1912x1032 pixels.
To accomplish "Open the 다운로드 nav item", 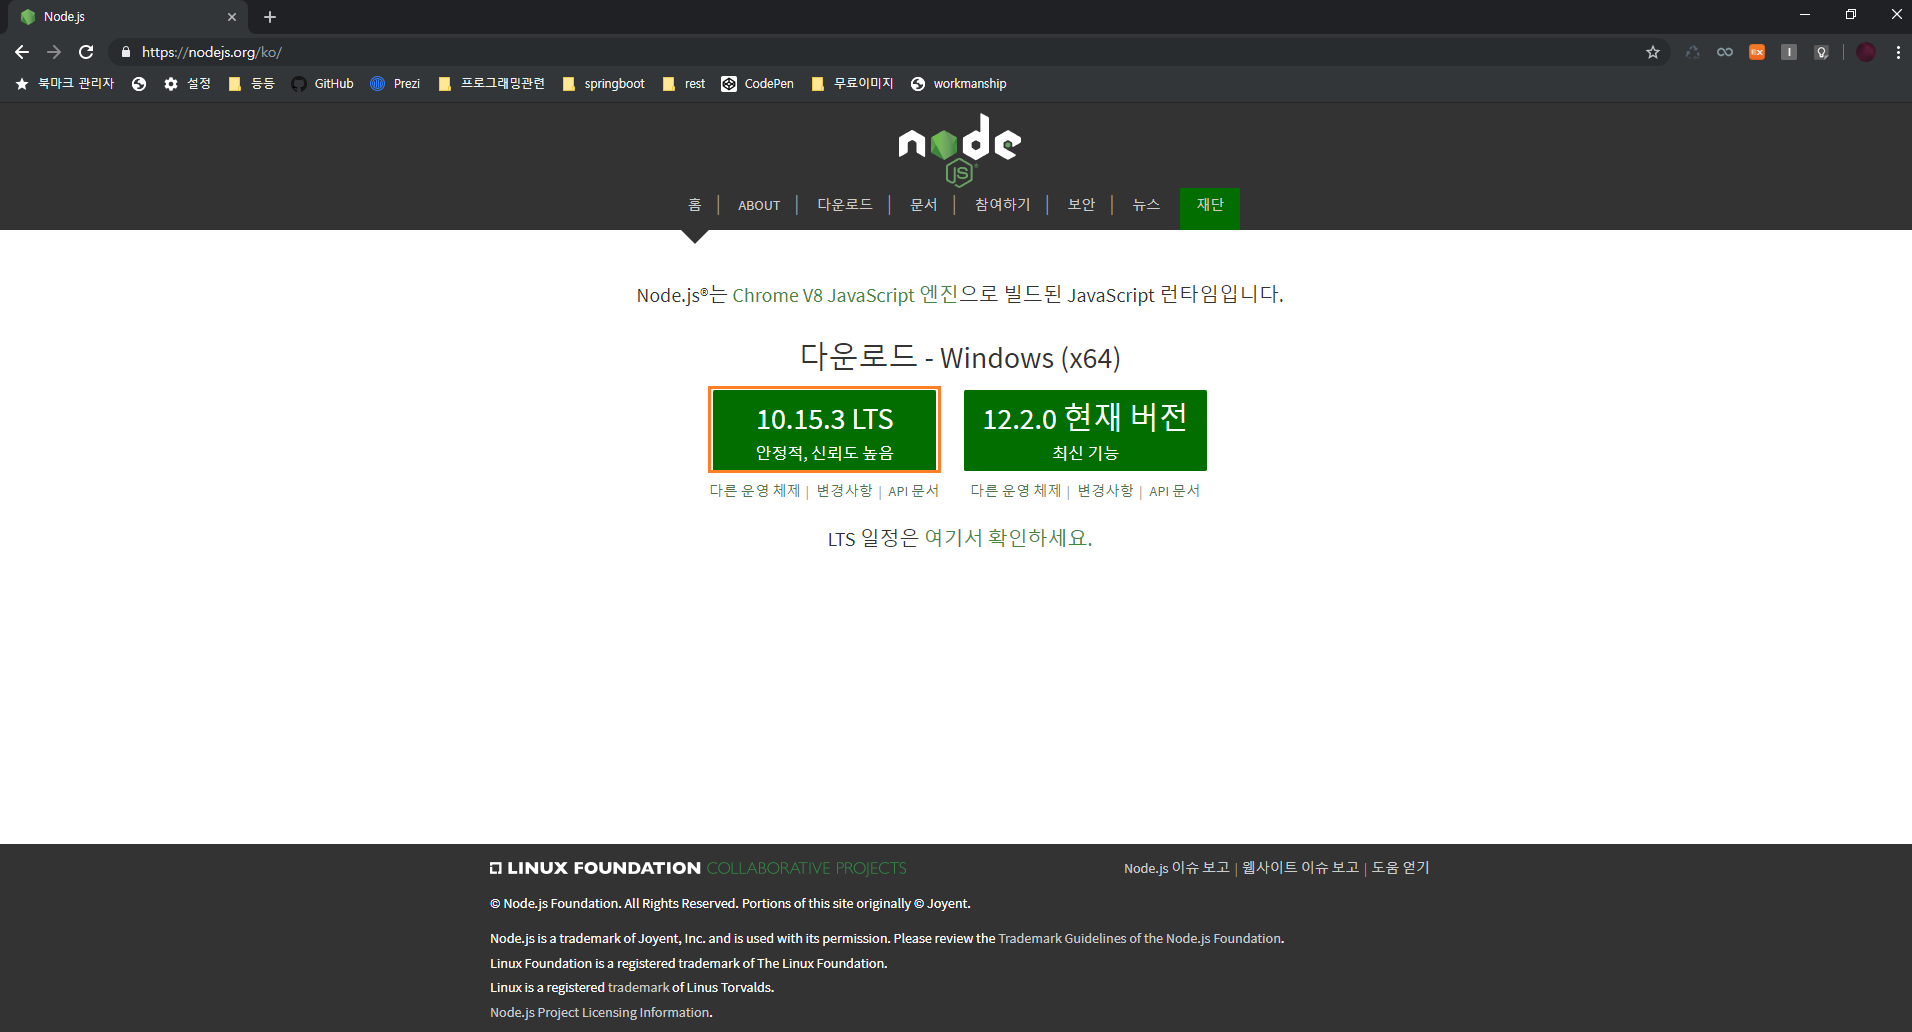I will coord(844,205).
